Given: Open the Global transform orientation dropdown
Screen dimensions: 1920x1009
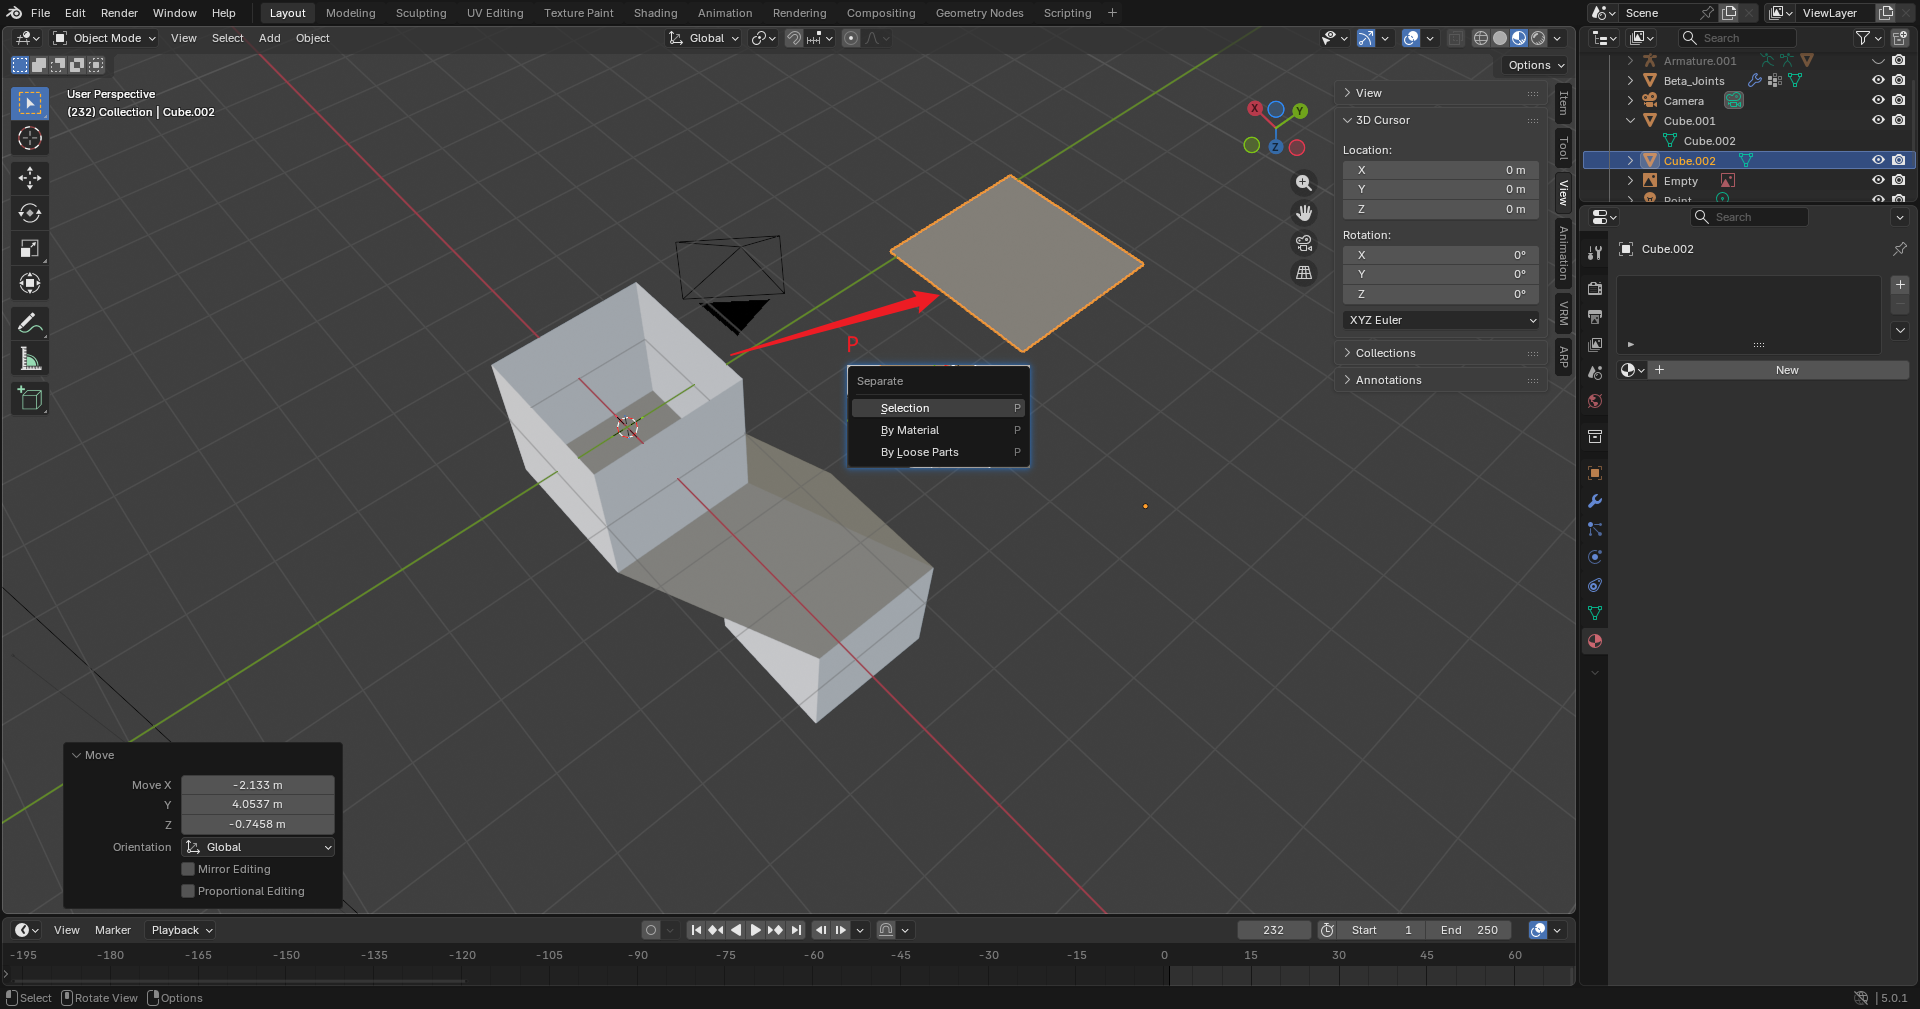Looking at the screenshot, I should point(704,38).
